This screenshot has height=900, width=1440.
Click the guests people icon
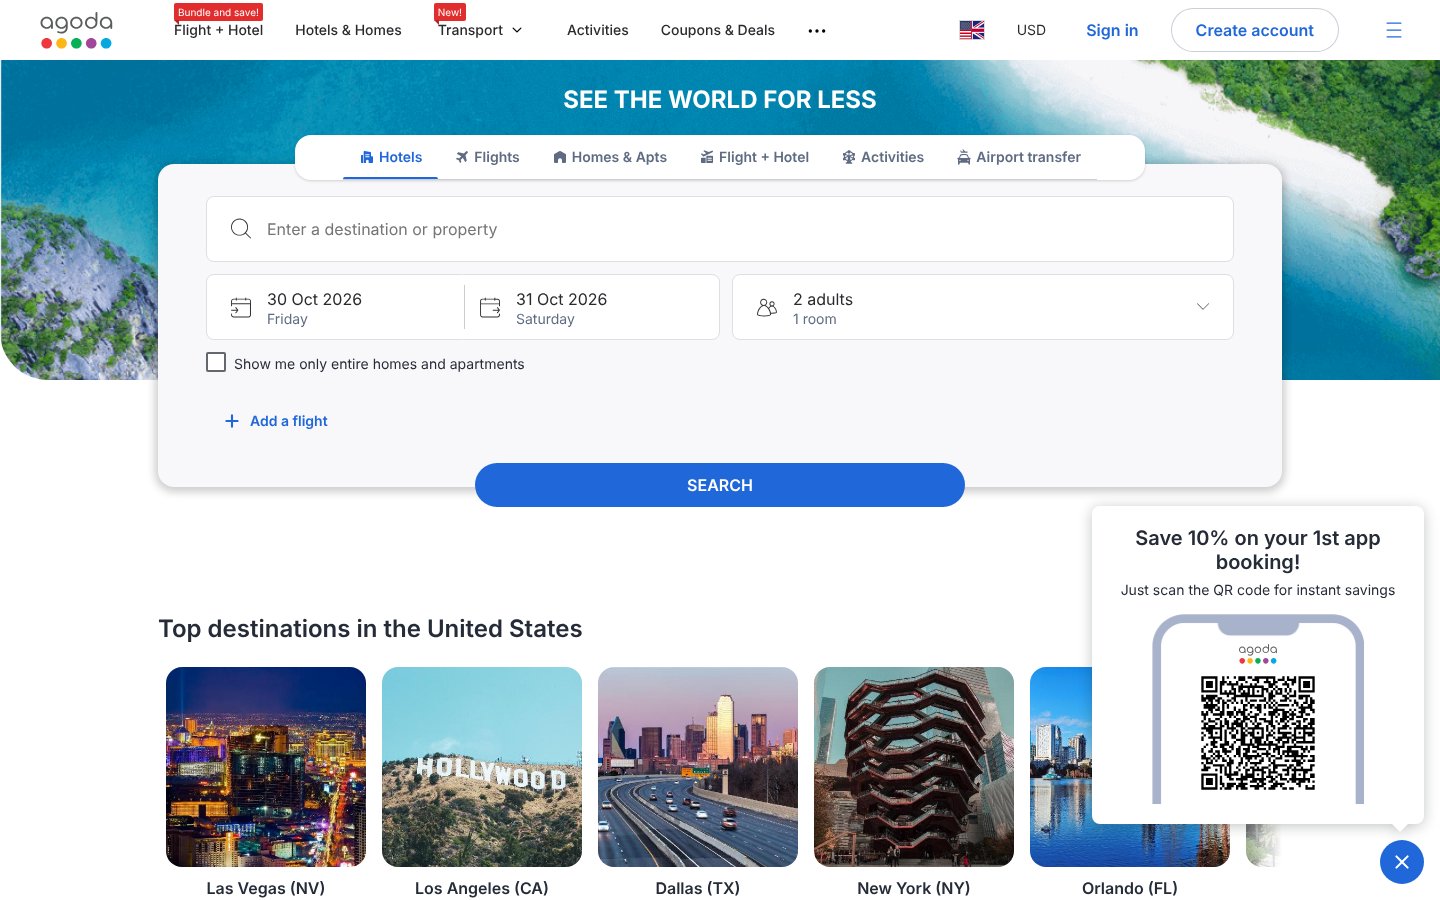coord(767,308)
